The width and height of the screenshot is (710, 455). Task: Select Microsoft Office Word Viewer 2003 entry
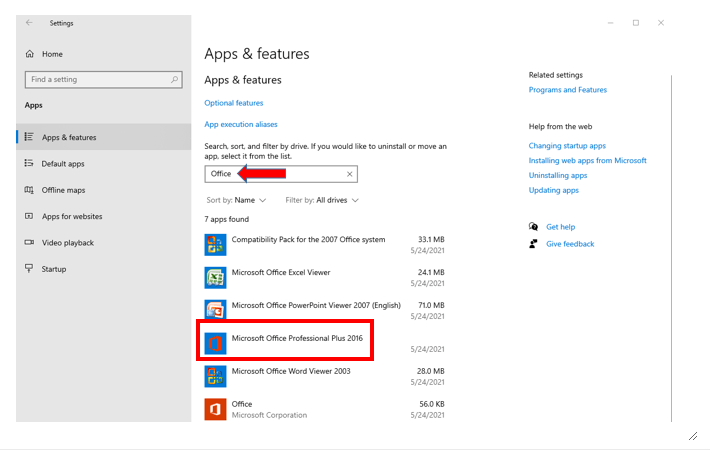(x=324, y=376)
